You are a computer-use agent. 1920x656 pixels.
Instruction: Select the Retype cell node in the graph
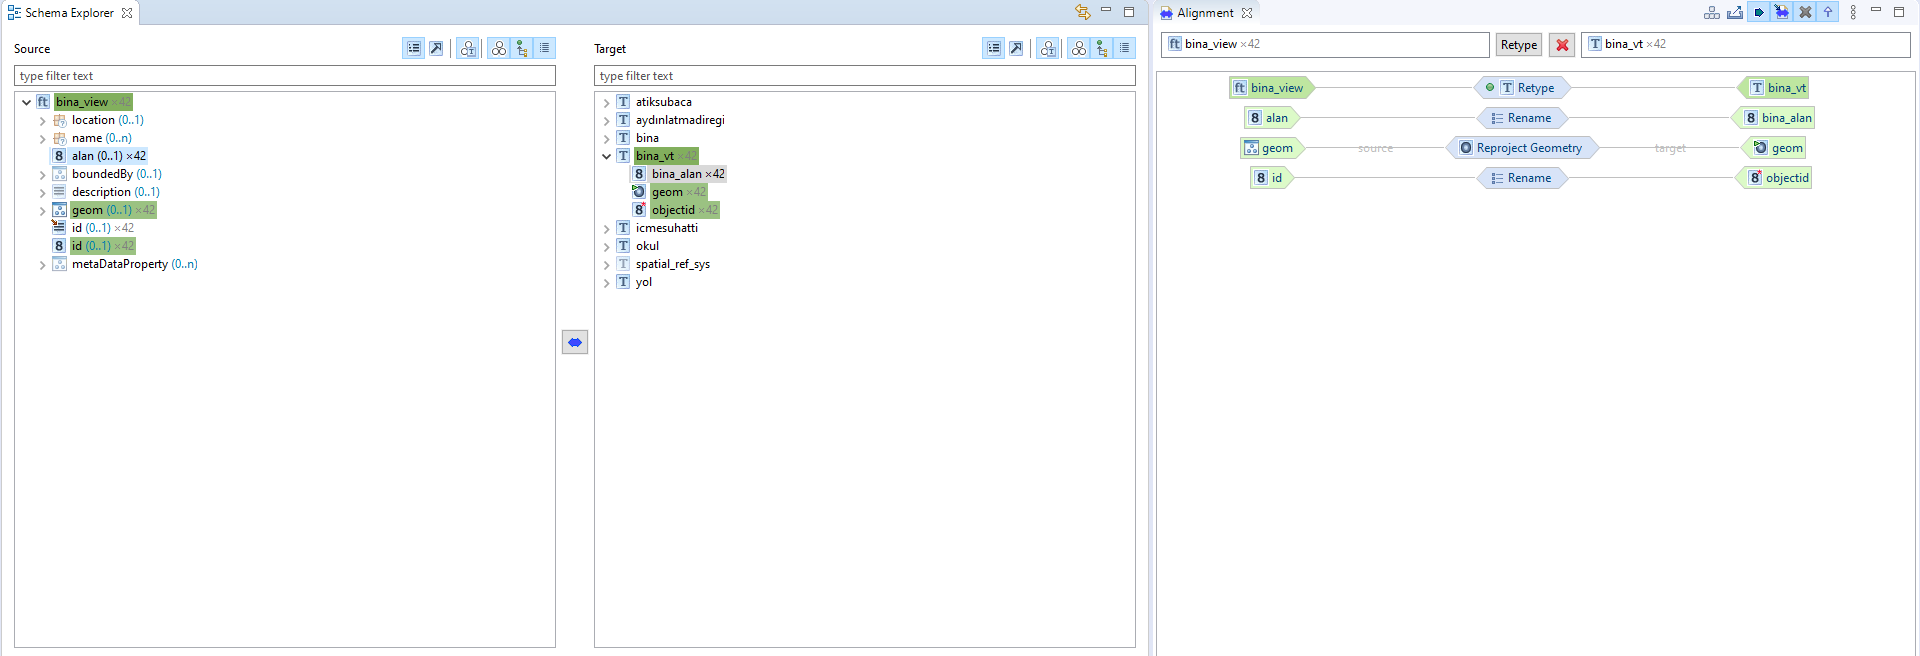[x=1522, y=88]
